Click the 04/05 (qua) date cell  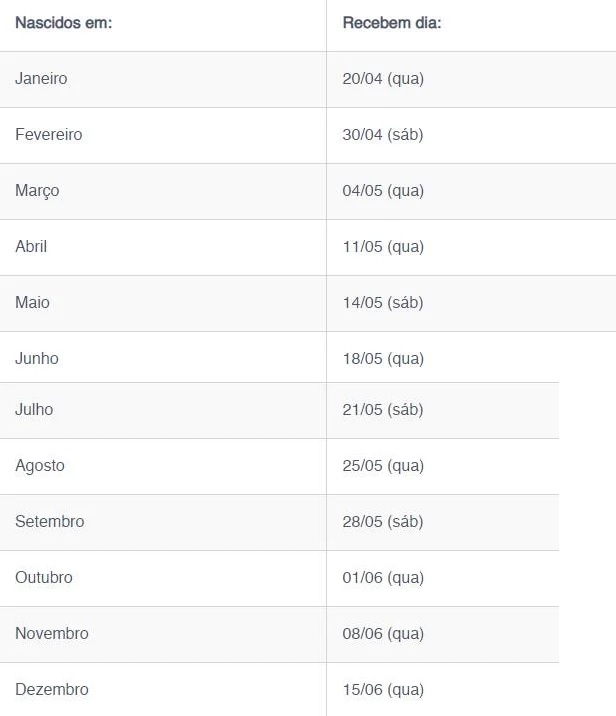point(383,190)
